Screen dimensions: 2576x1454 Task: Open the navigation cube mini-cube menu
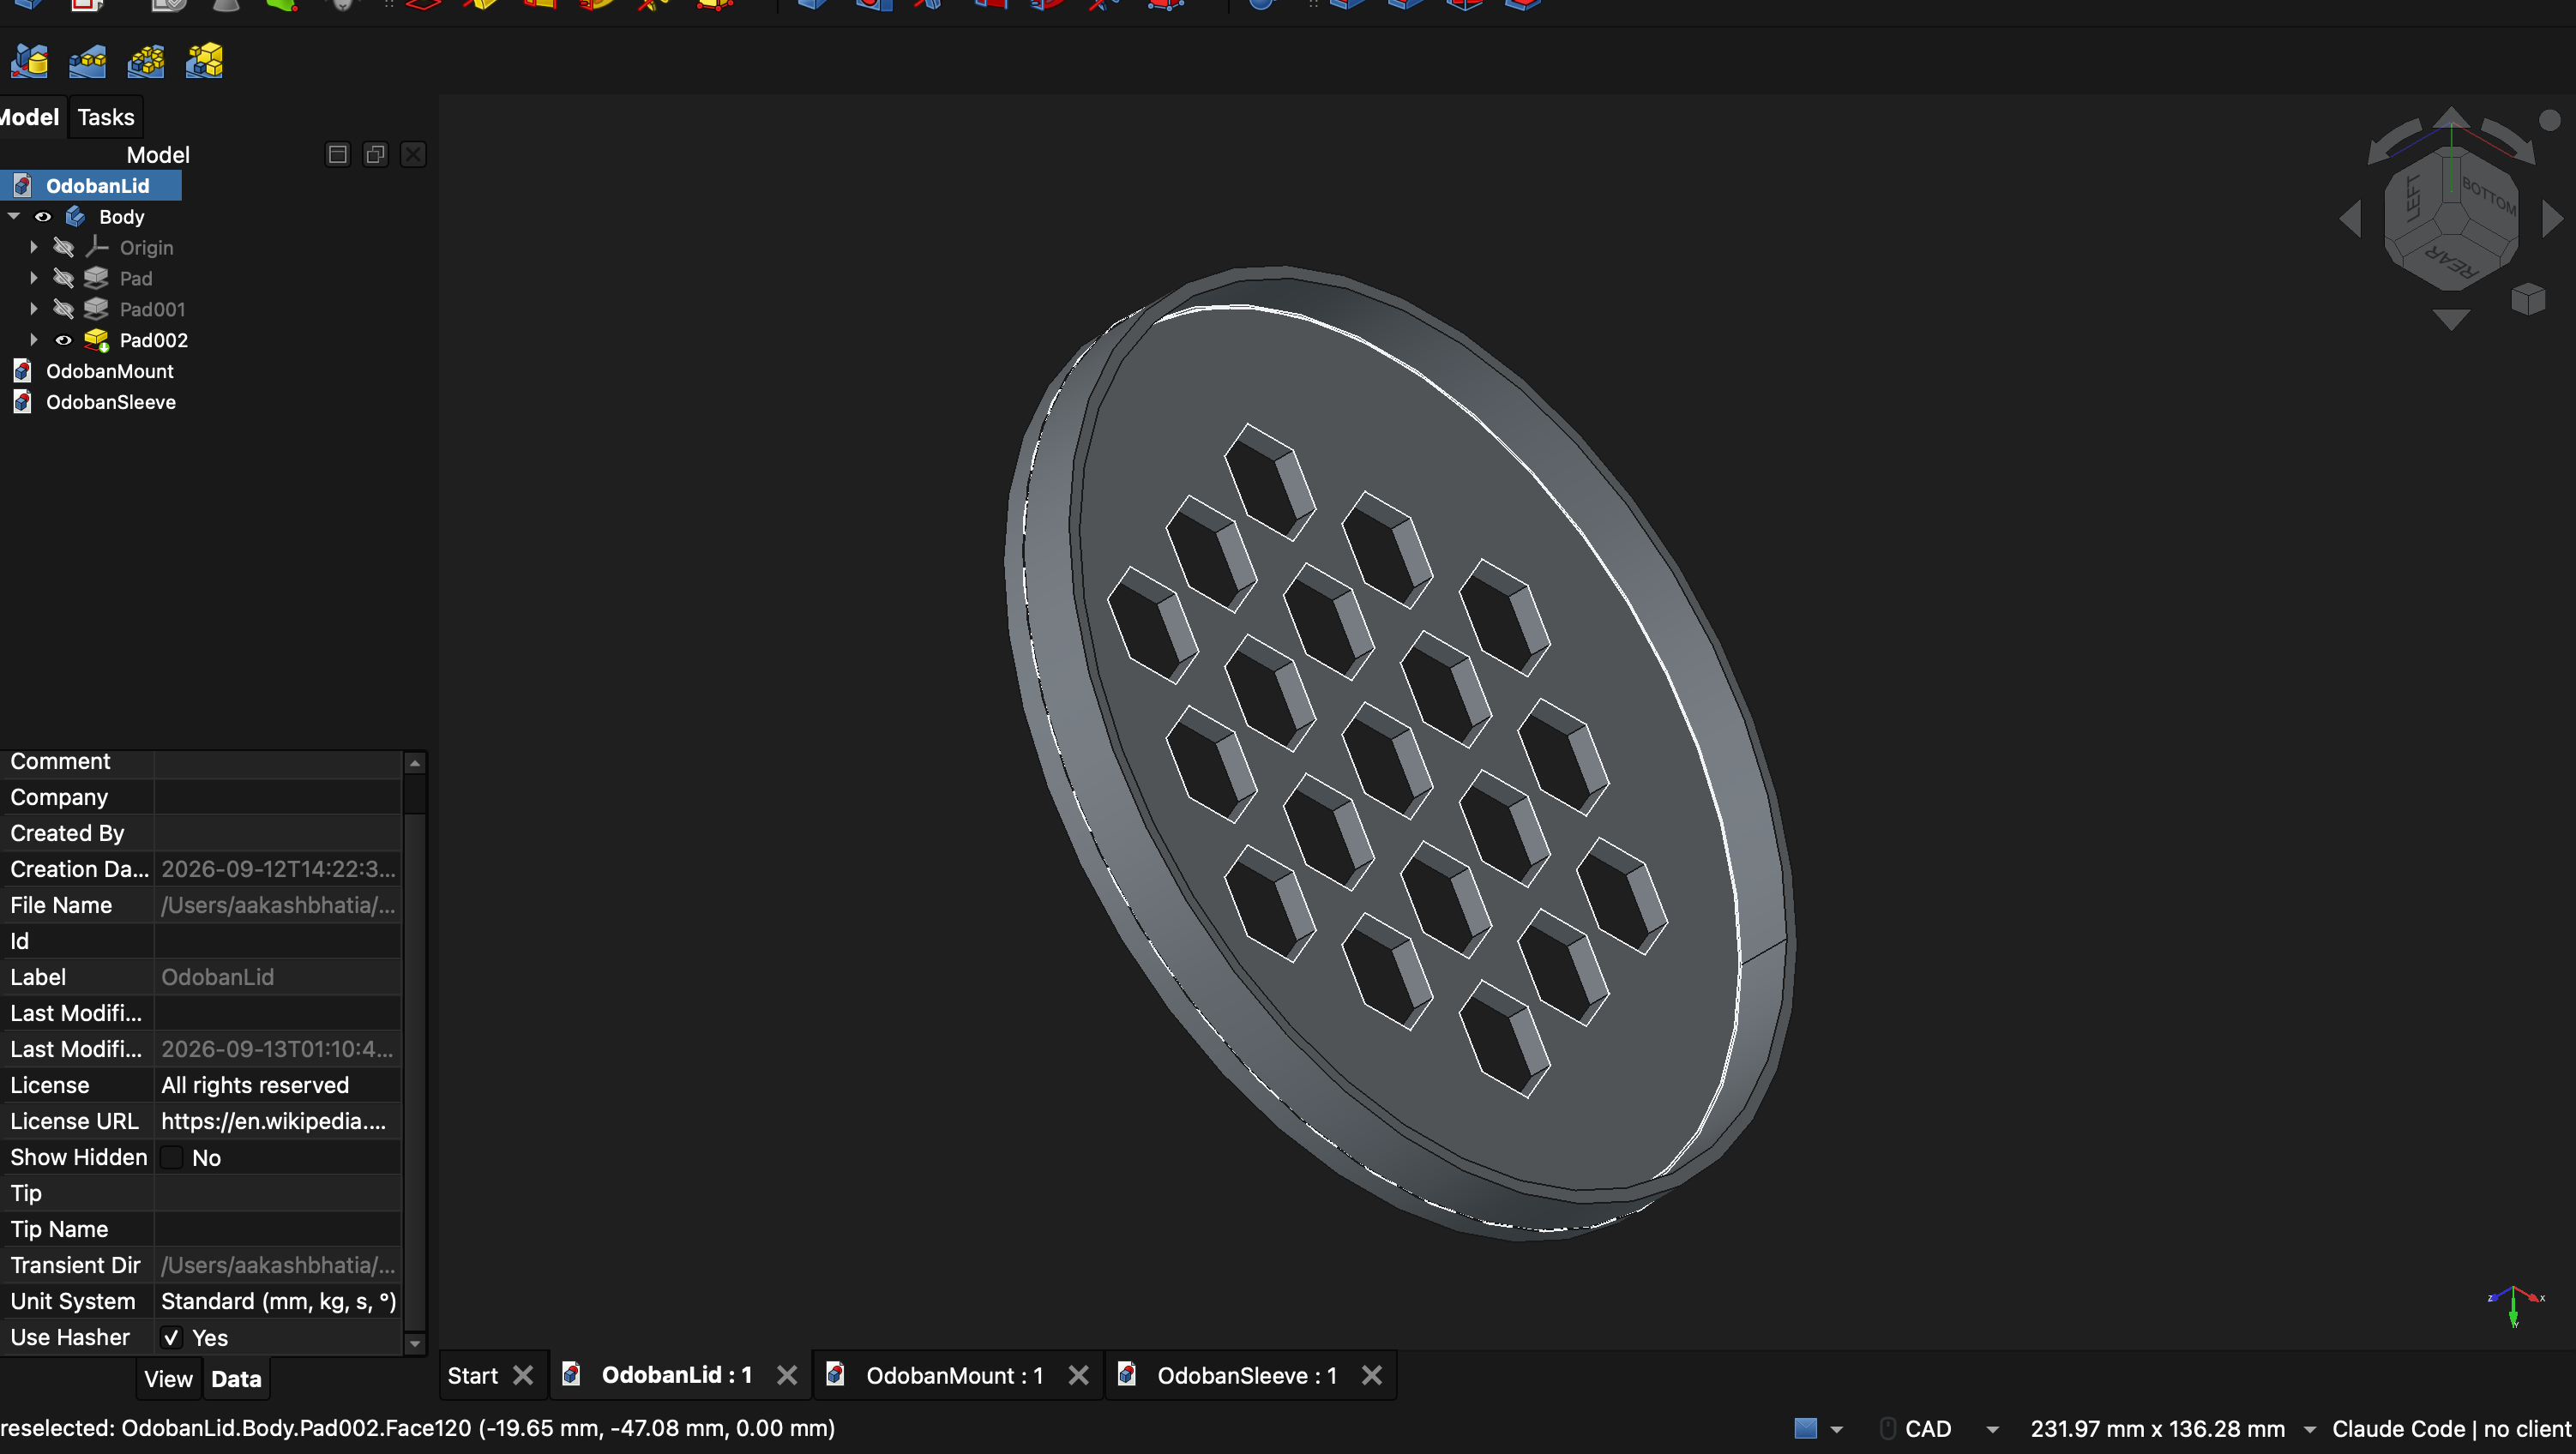pos(2527,299)
